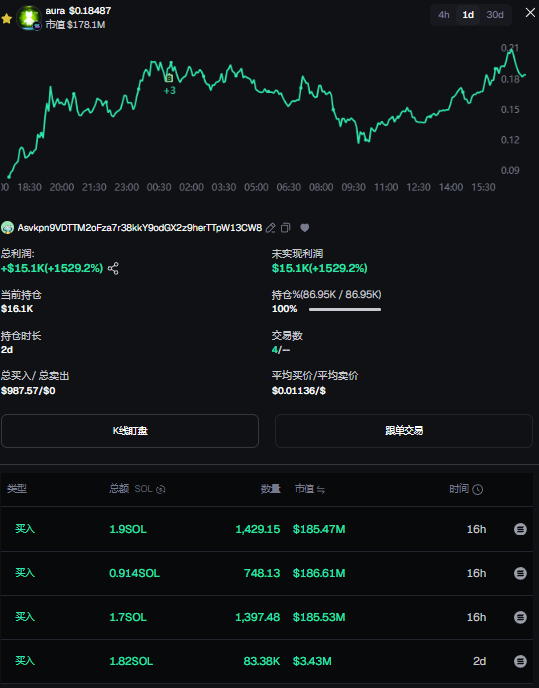Image resolution: width=539 pixels, height=688 pixels.
Task: Click the total profit value +$15.1K
Action: [52, 269]
